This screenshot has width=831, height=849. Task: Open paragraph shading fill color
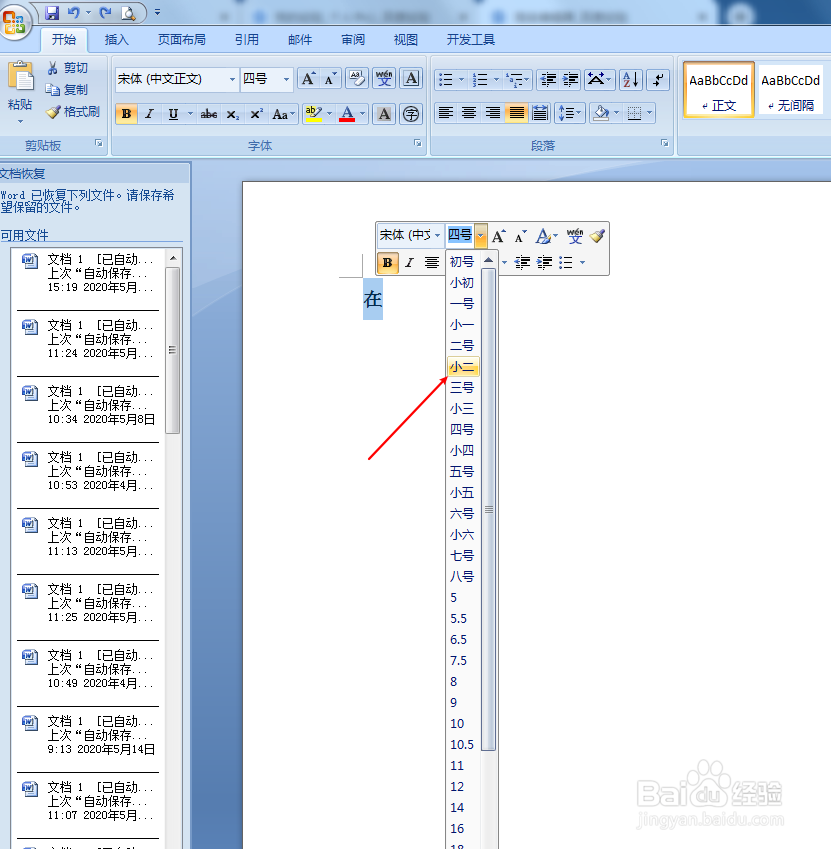(601, 114)
